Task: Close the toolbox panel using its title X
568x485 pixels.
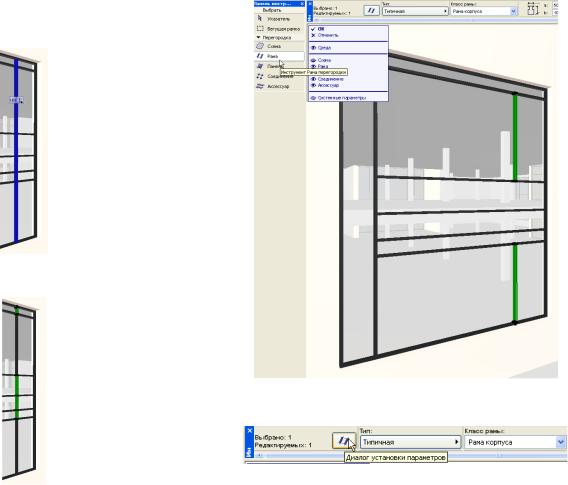Action: tap(302, 4)
